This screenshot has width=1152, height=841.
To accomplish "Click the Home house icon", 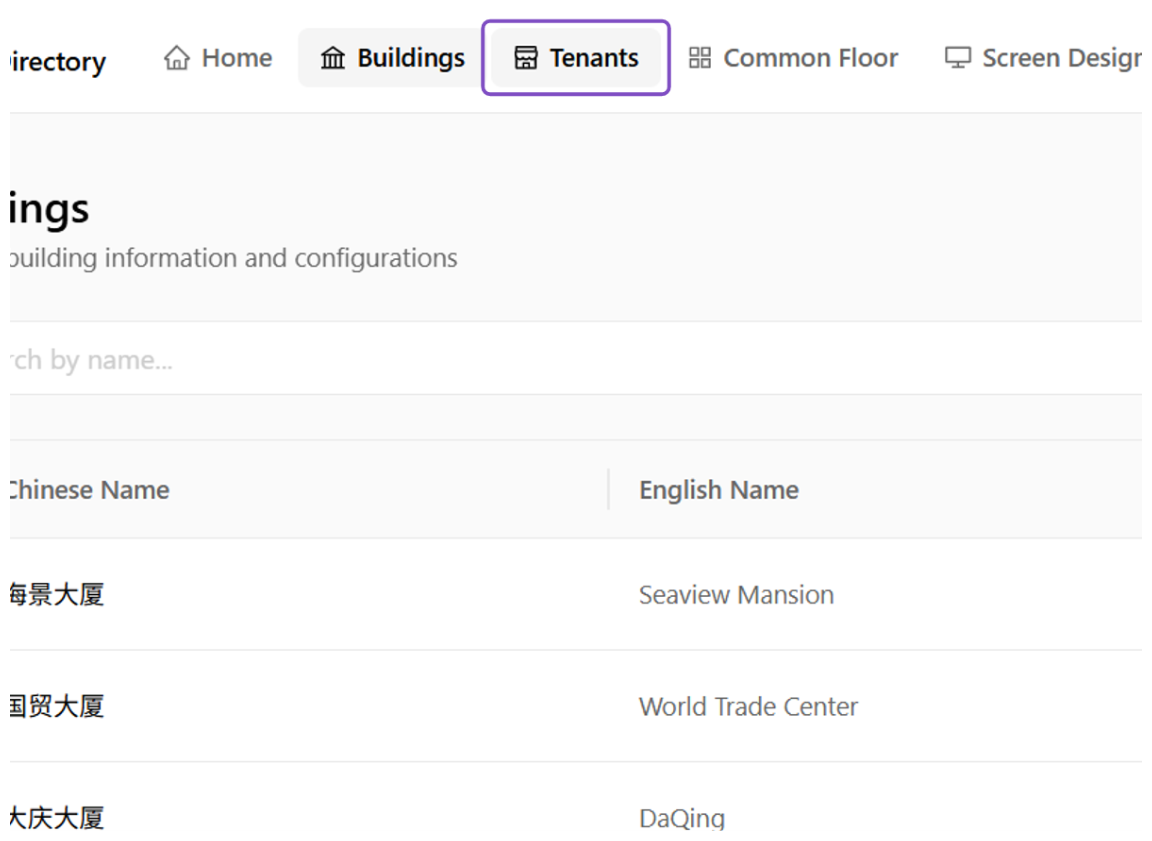I will [x=176, y=57].
